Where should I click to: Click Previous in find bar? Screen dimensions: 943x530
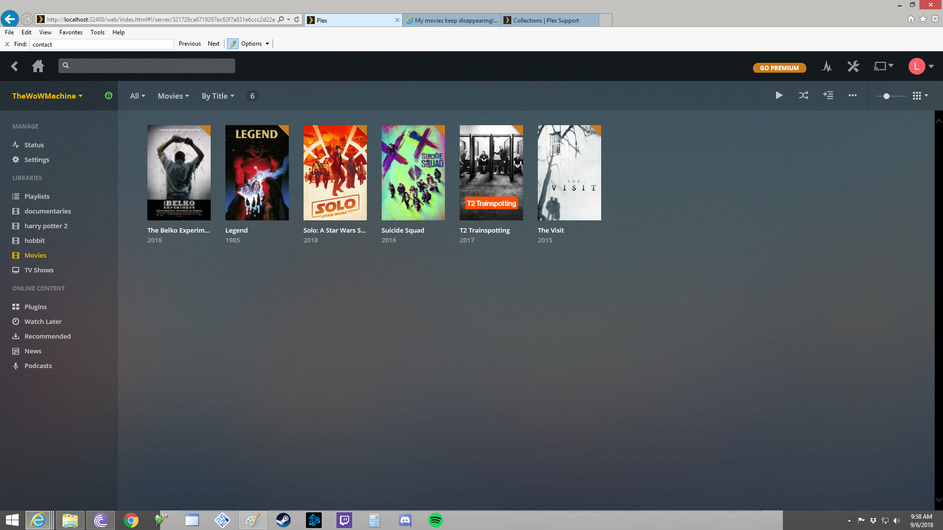point(189,44)
